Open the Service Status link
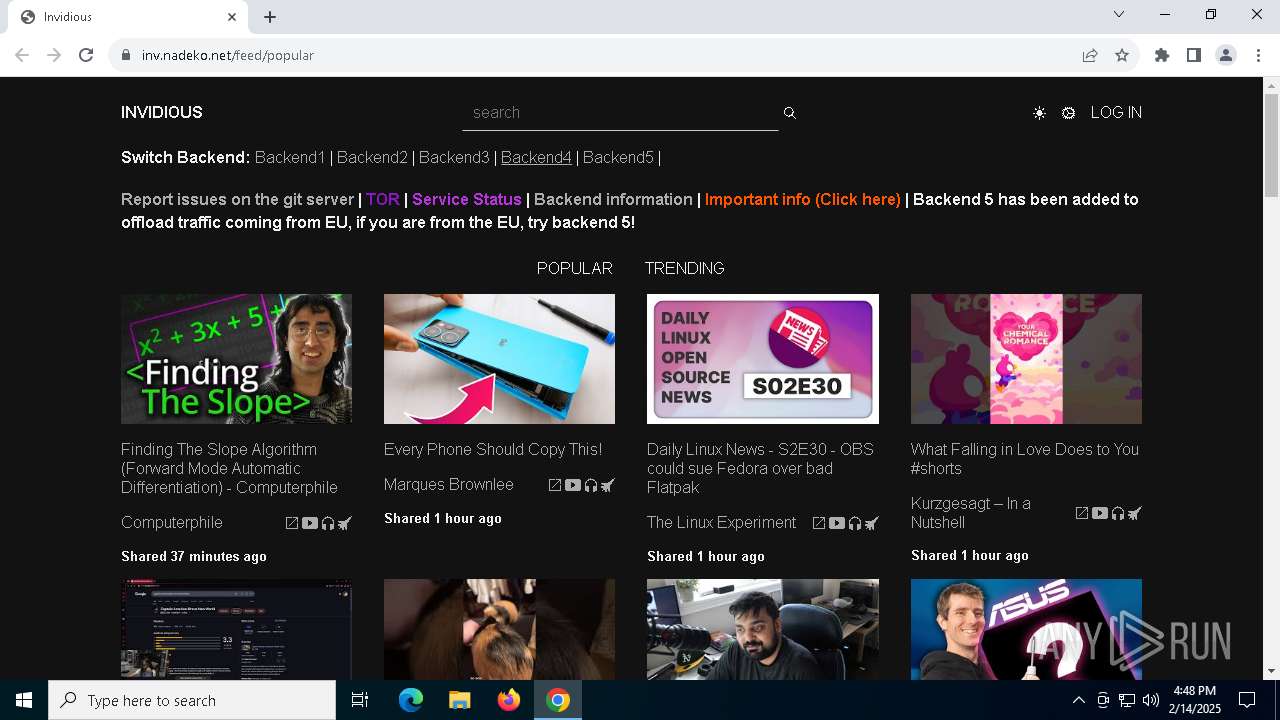 467,199
